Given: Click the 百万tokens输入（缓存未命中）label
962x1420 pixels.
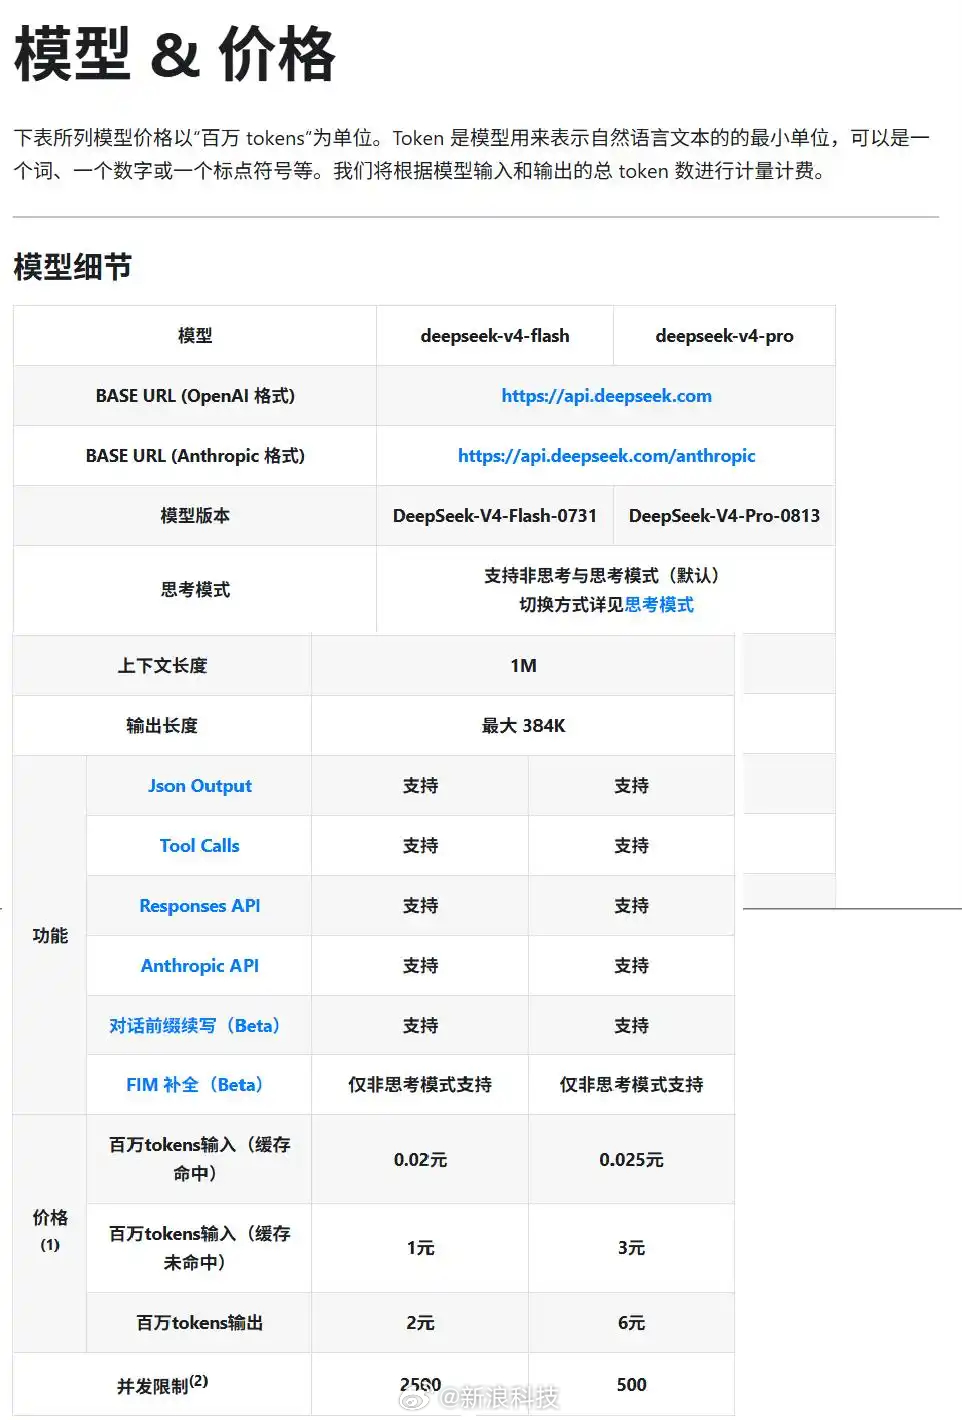Looking at the screenshot, I should (x=199, y=1248).
